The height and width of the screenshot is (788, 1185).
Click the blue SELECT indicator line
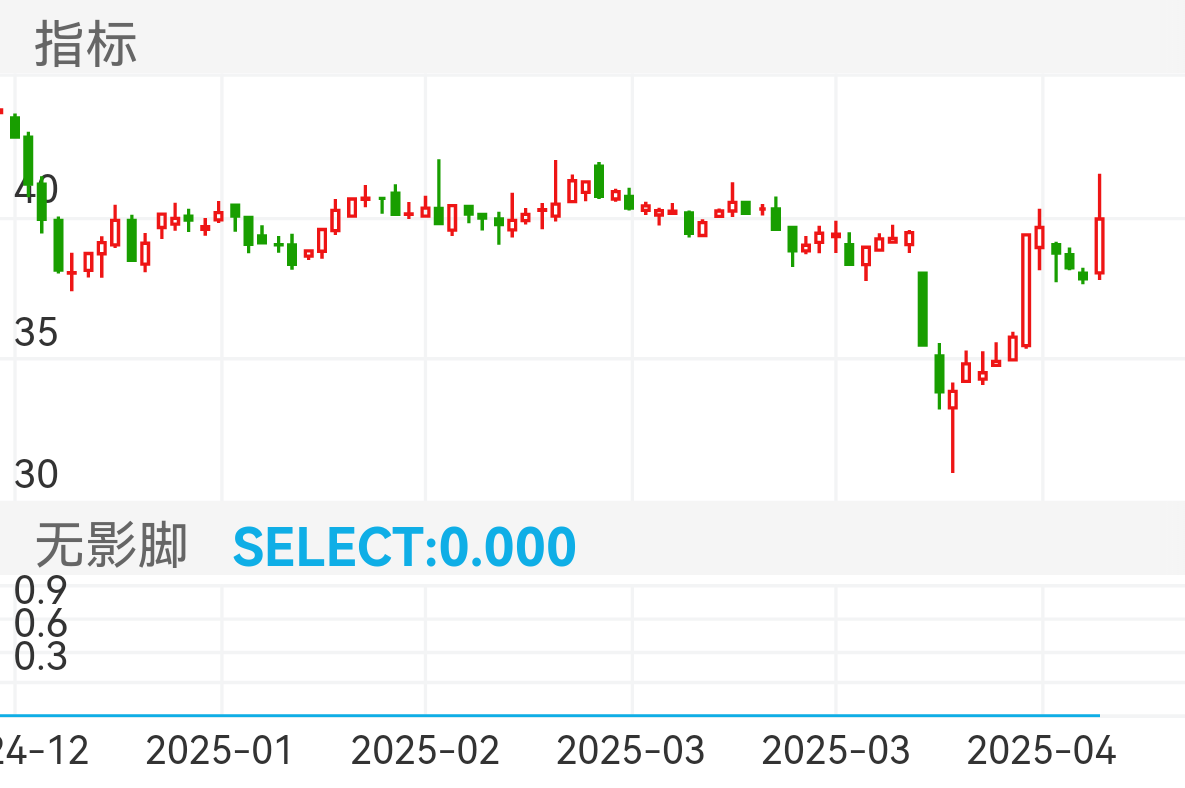[x=550, y=715]
